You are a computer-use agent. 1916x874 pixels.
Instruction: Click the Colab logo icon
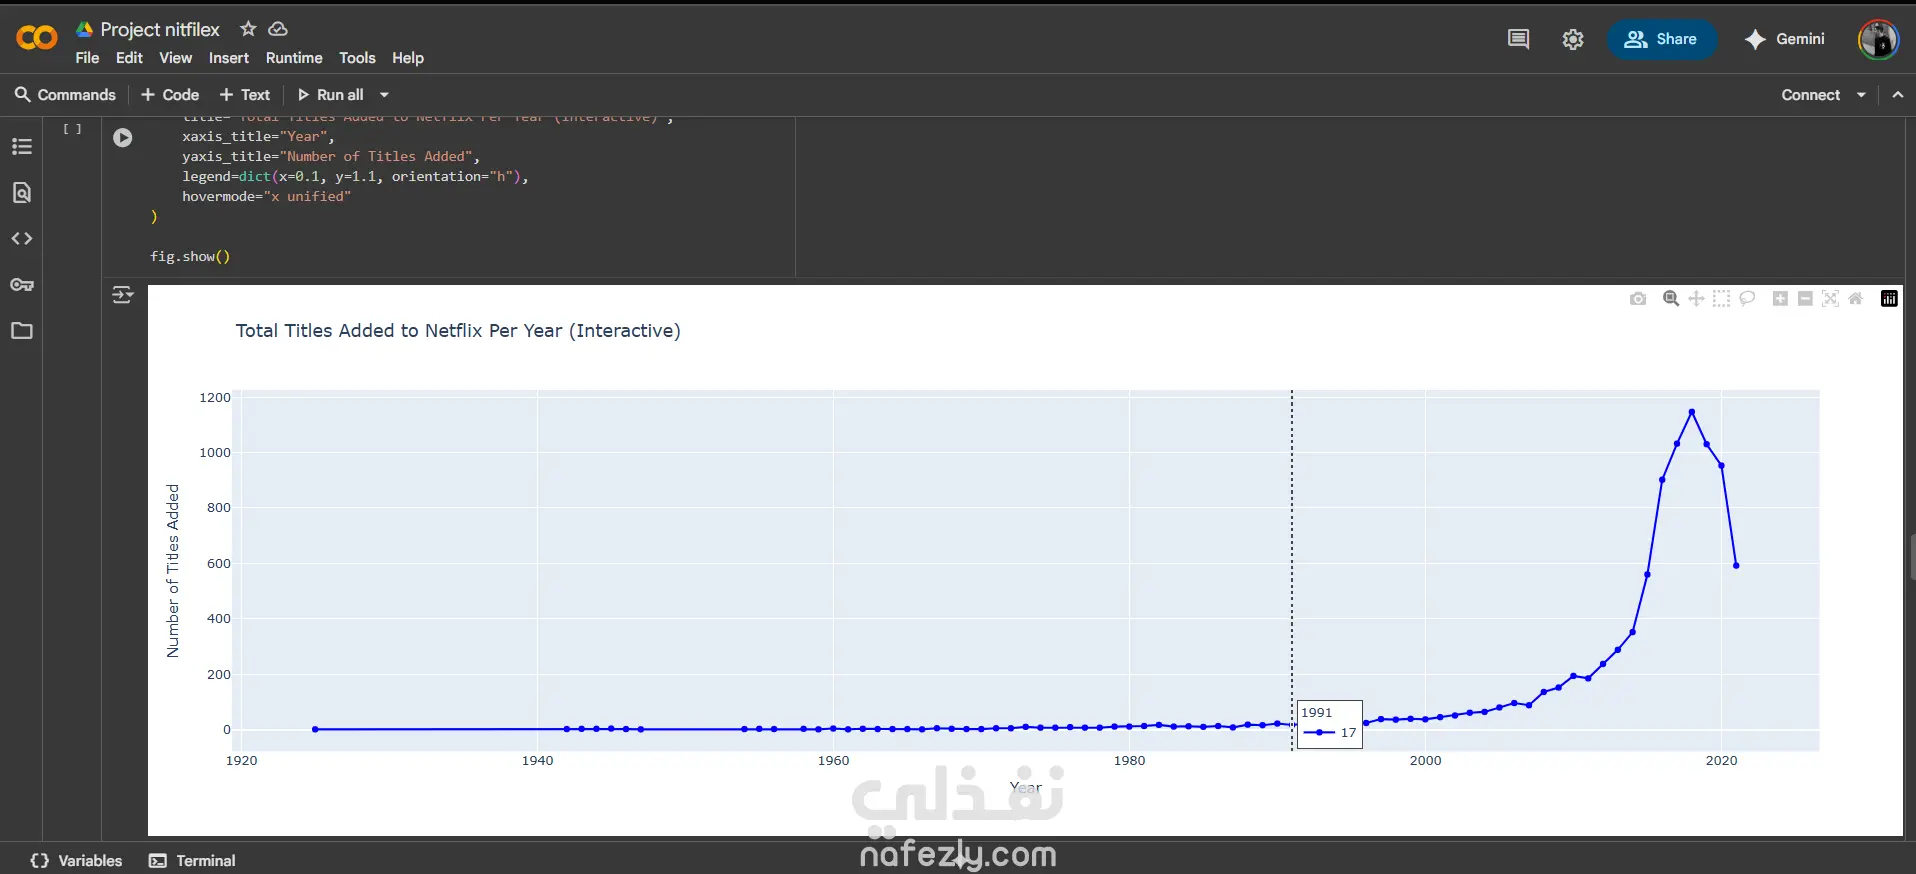(37, 38)
